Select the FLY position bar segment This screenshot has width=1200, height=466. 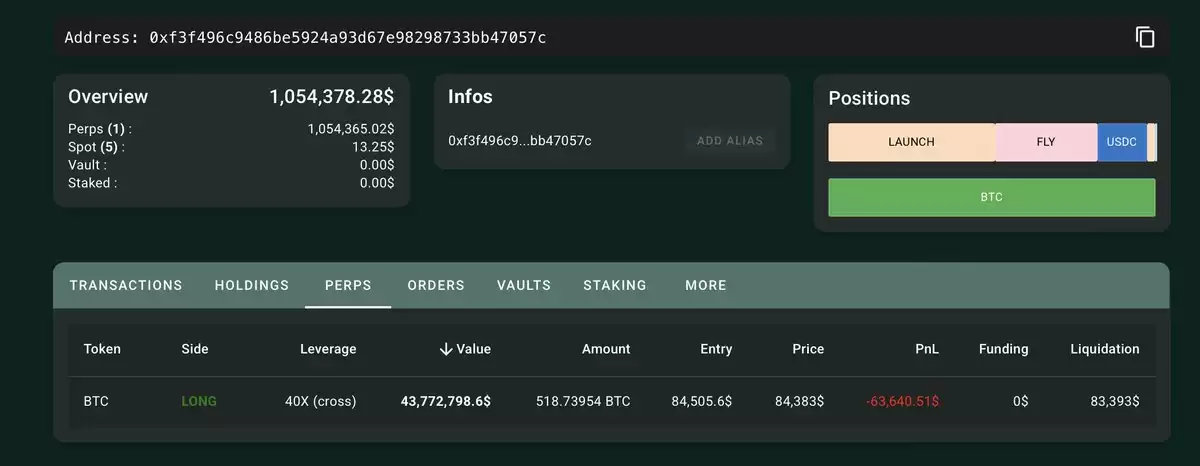(x=1046, y=142)
